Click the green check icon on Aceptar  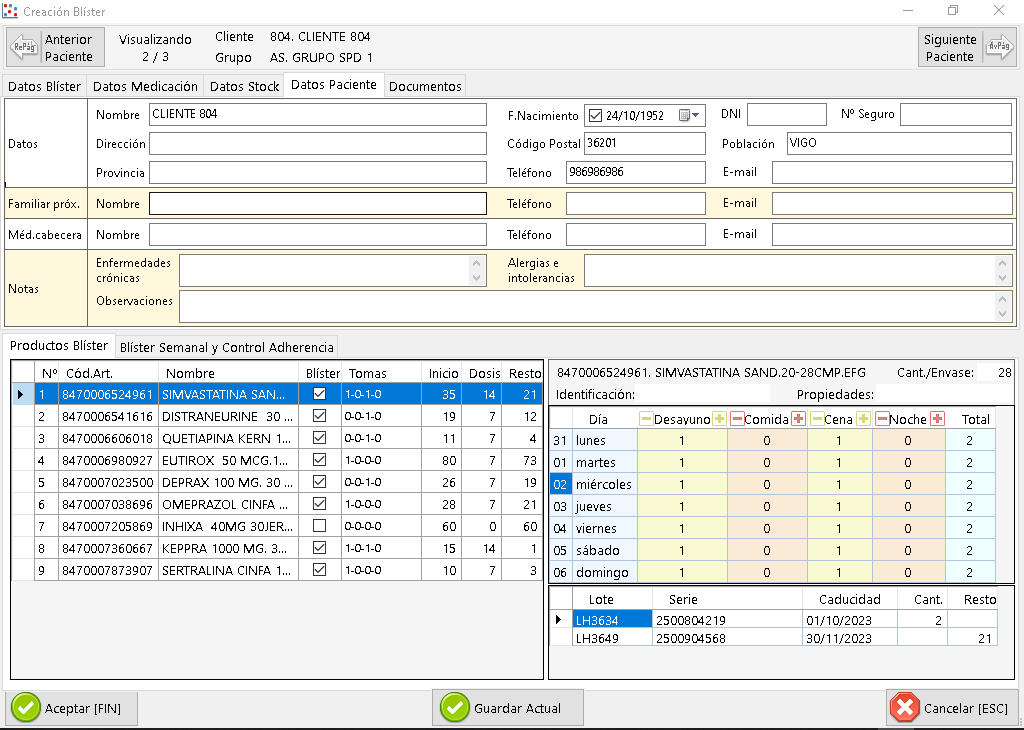(26, 708)
